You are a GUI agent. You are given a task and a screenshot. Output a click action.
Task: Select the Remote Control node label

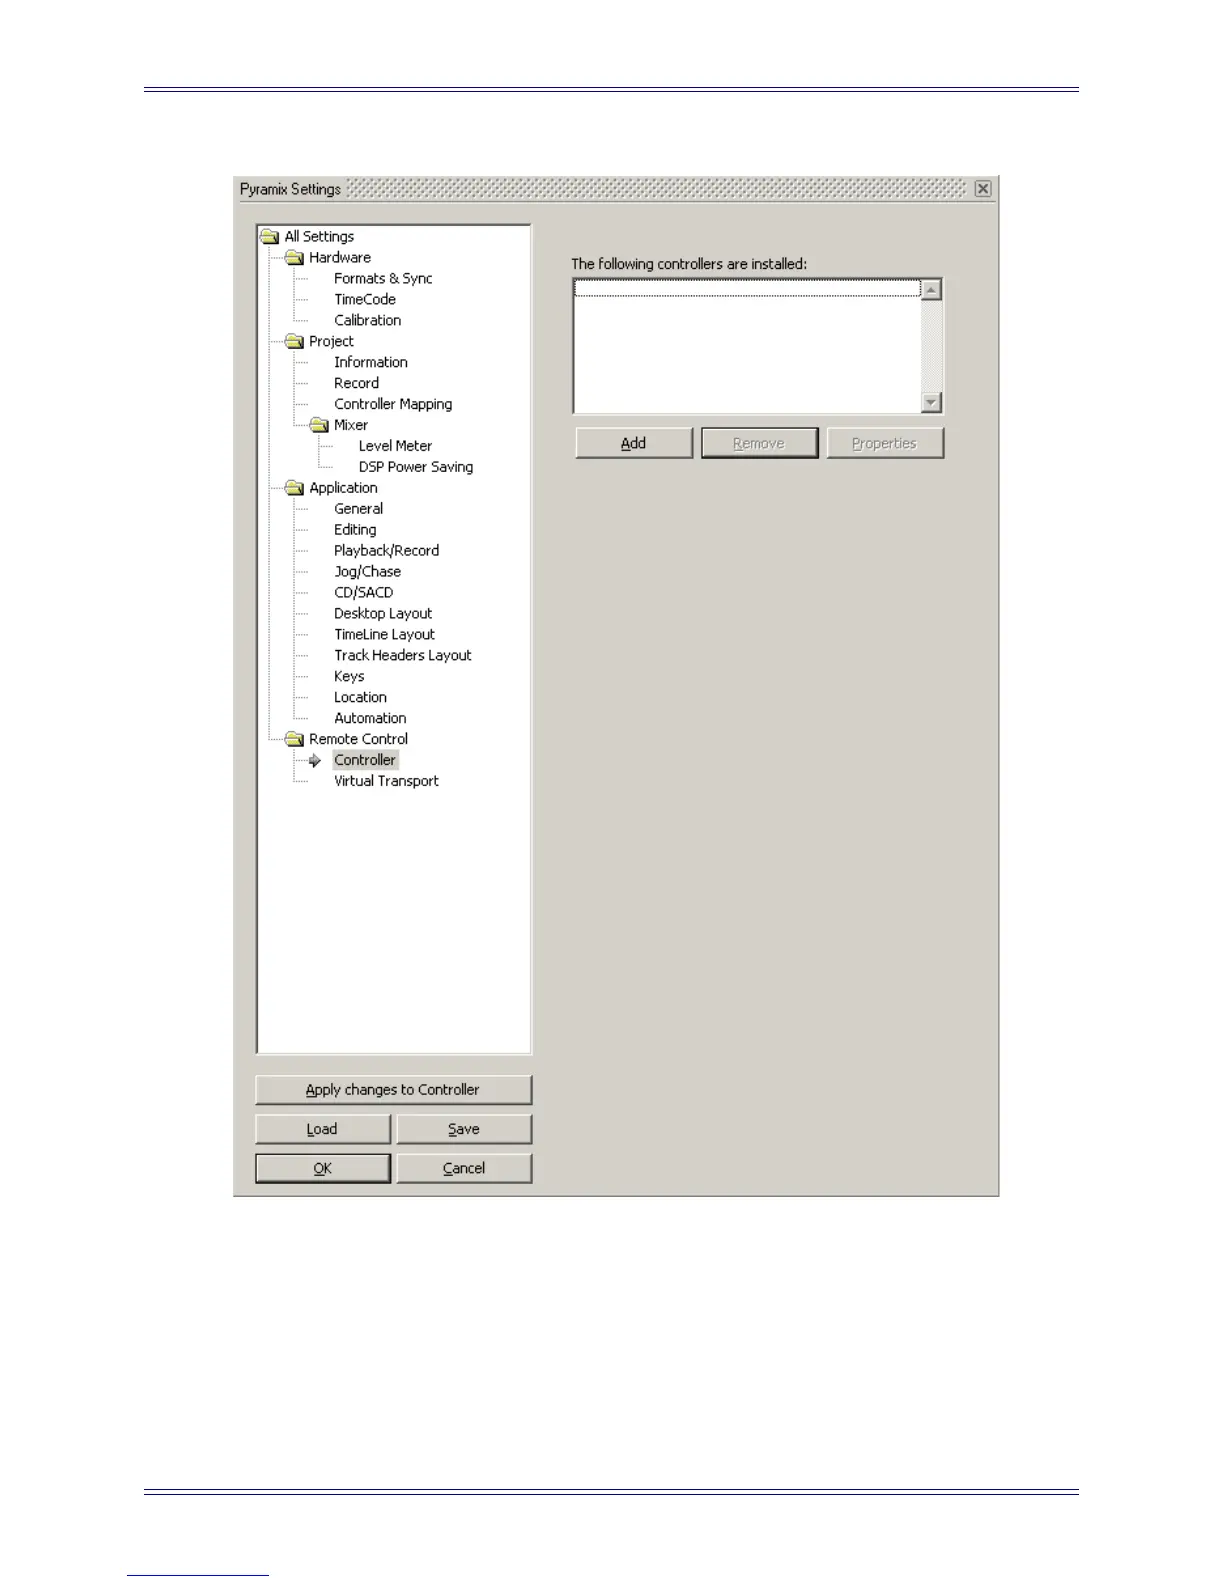358,740
